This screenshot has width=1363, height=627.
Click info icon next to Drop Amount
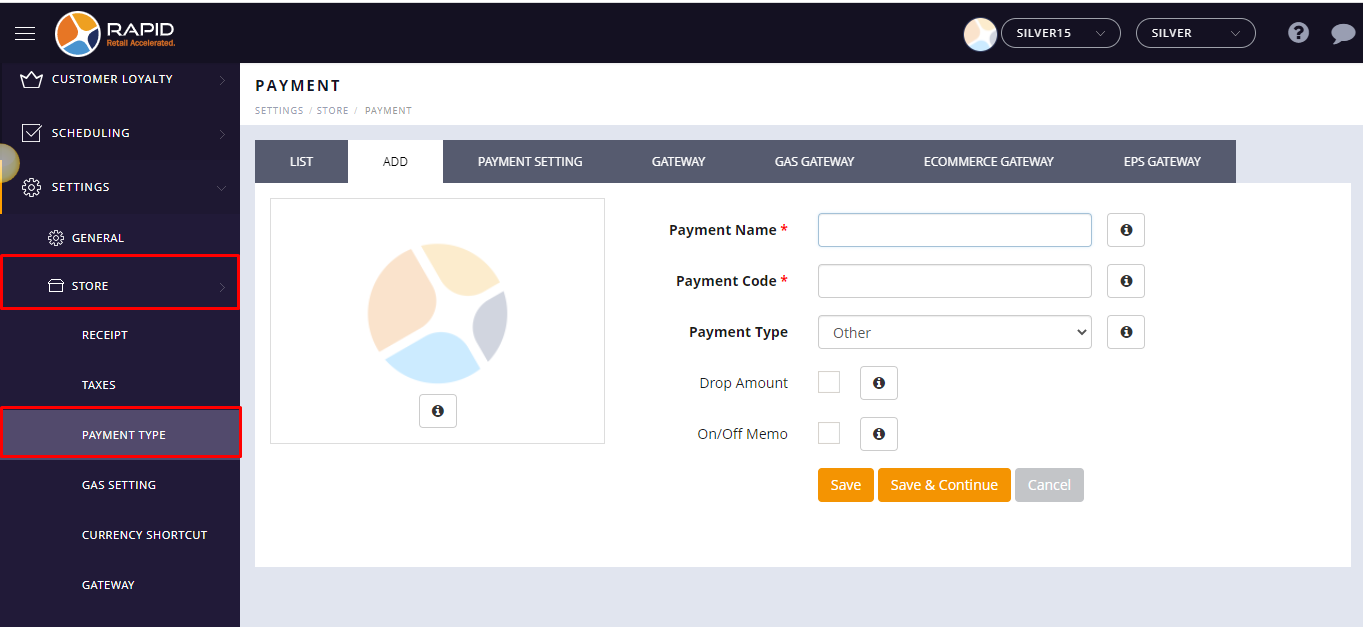(878, 383)
